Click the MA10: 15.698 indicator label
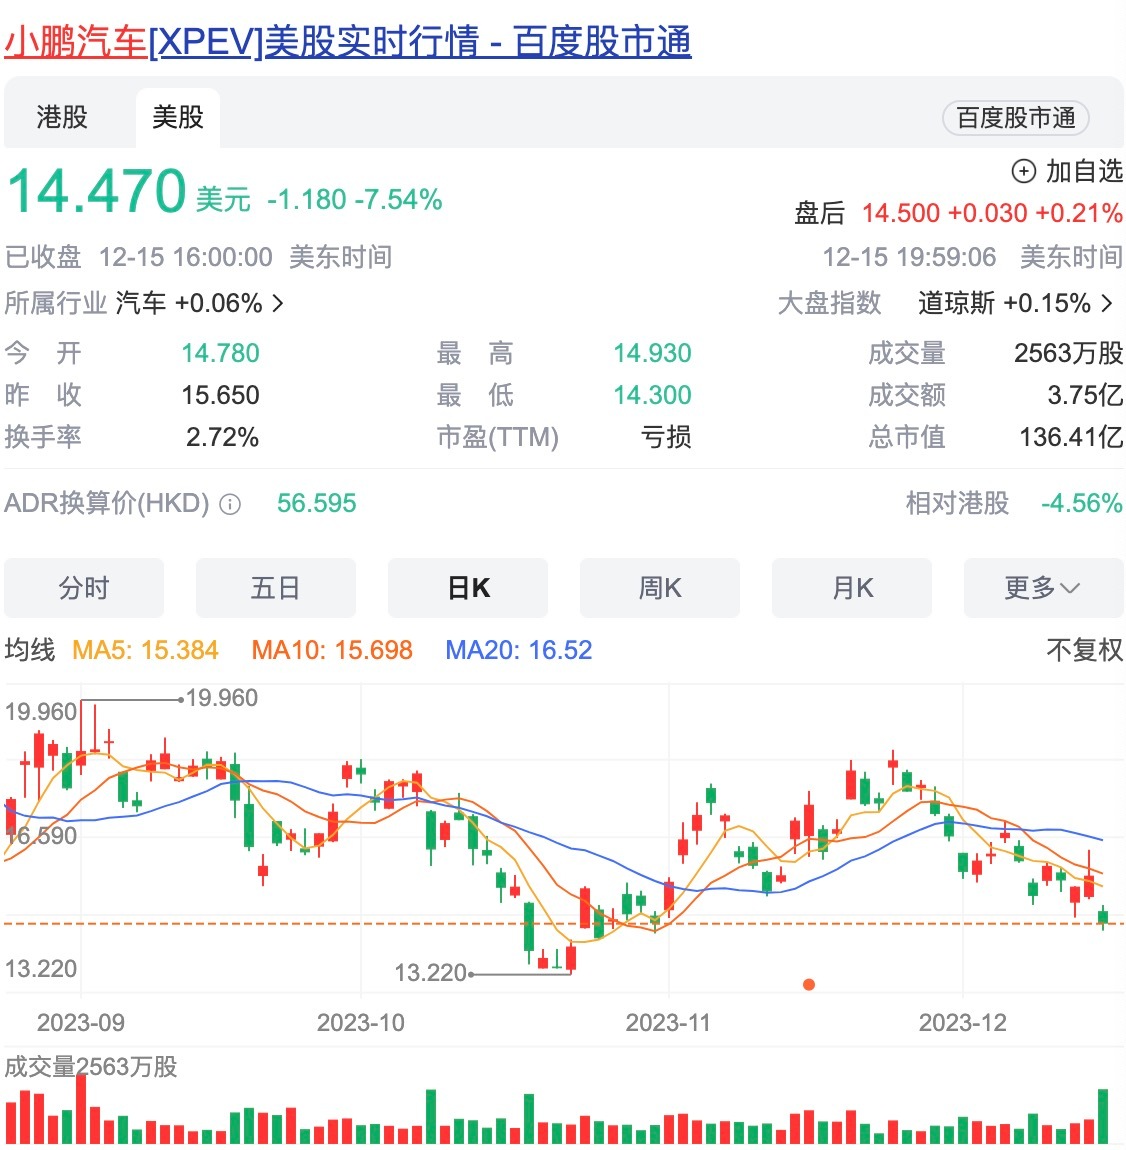 pyautogui.click(x=332, y=650)
